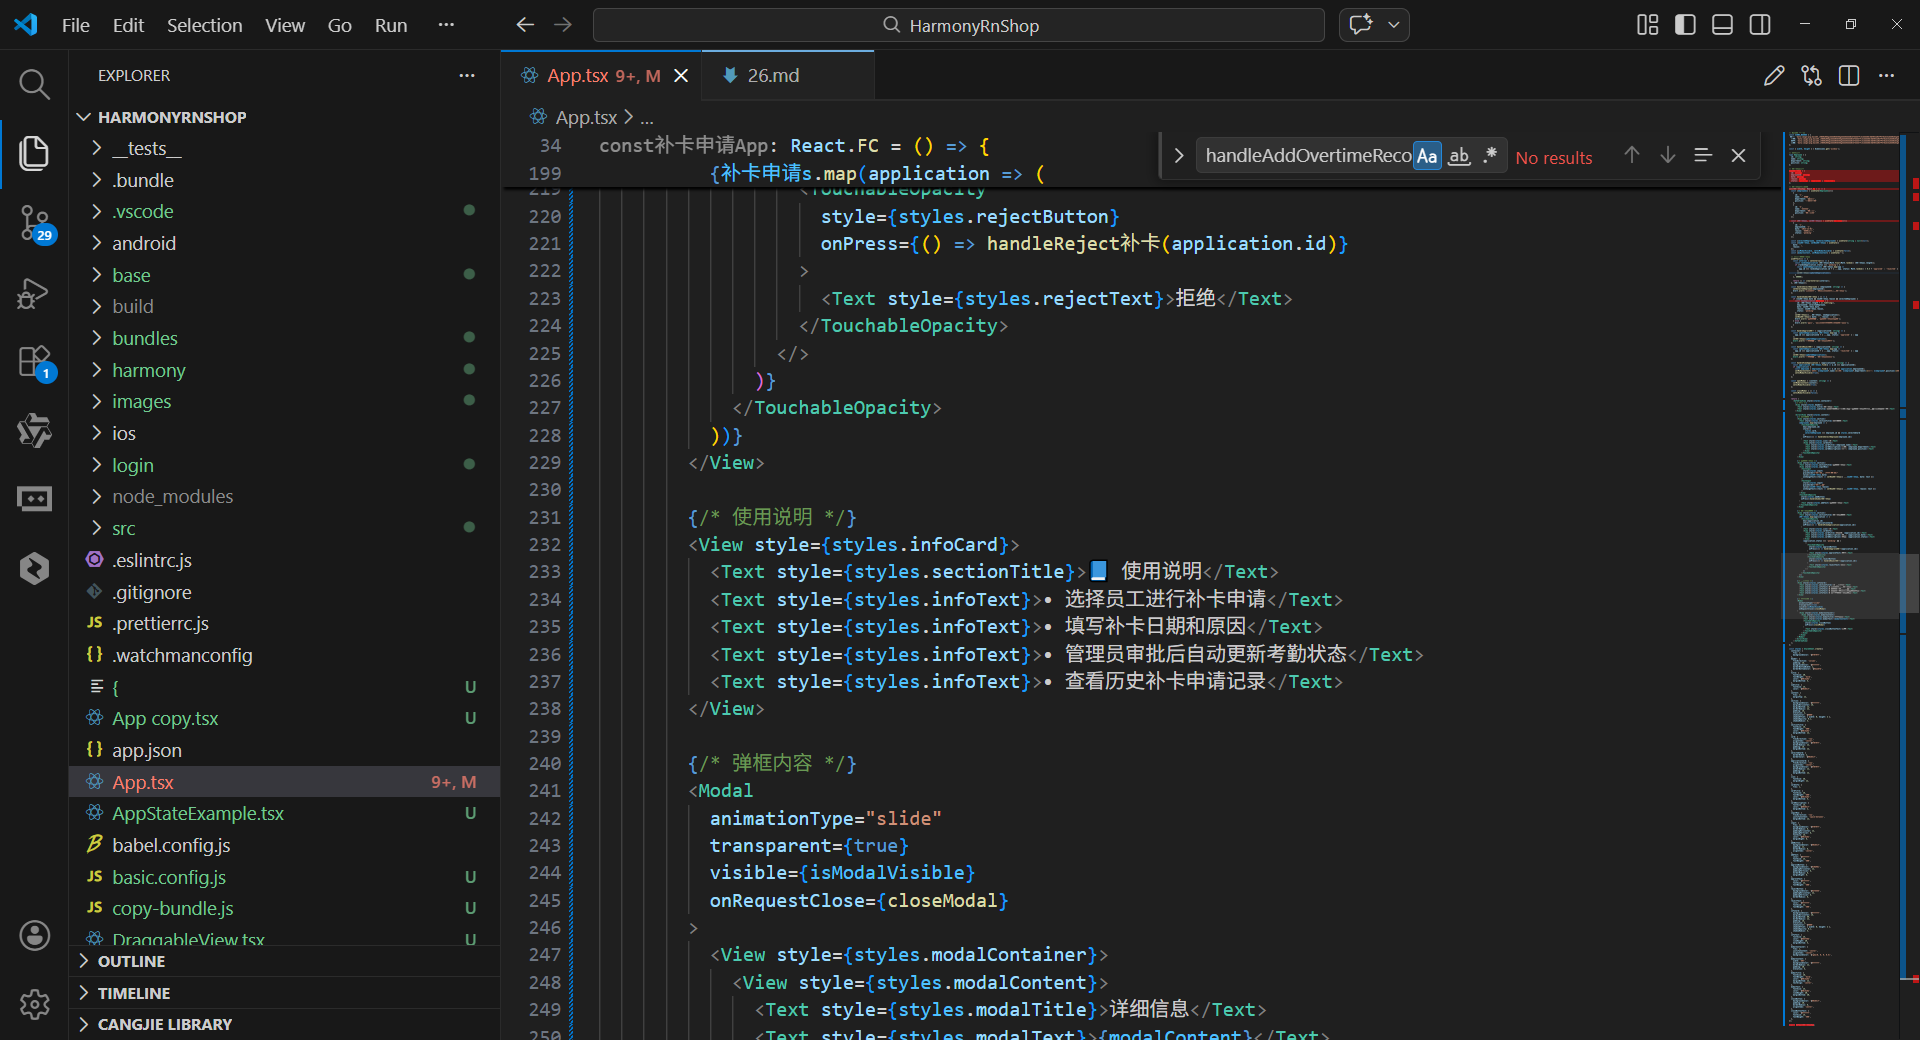Toggle Secondary Side Bar visibility
Screen dimensions: 1920x1040
[1760, 25]
